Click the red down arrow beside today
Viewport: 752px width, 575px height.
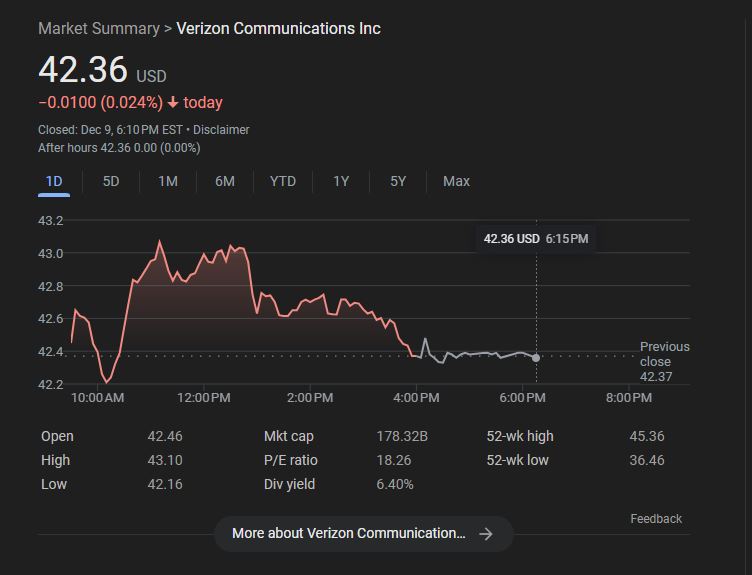coord(173,103)
